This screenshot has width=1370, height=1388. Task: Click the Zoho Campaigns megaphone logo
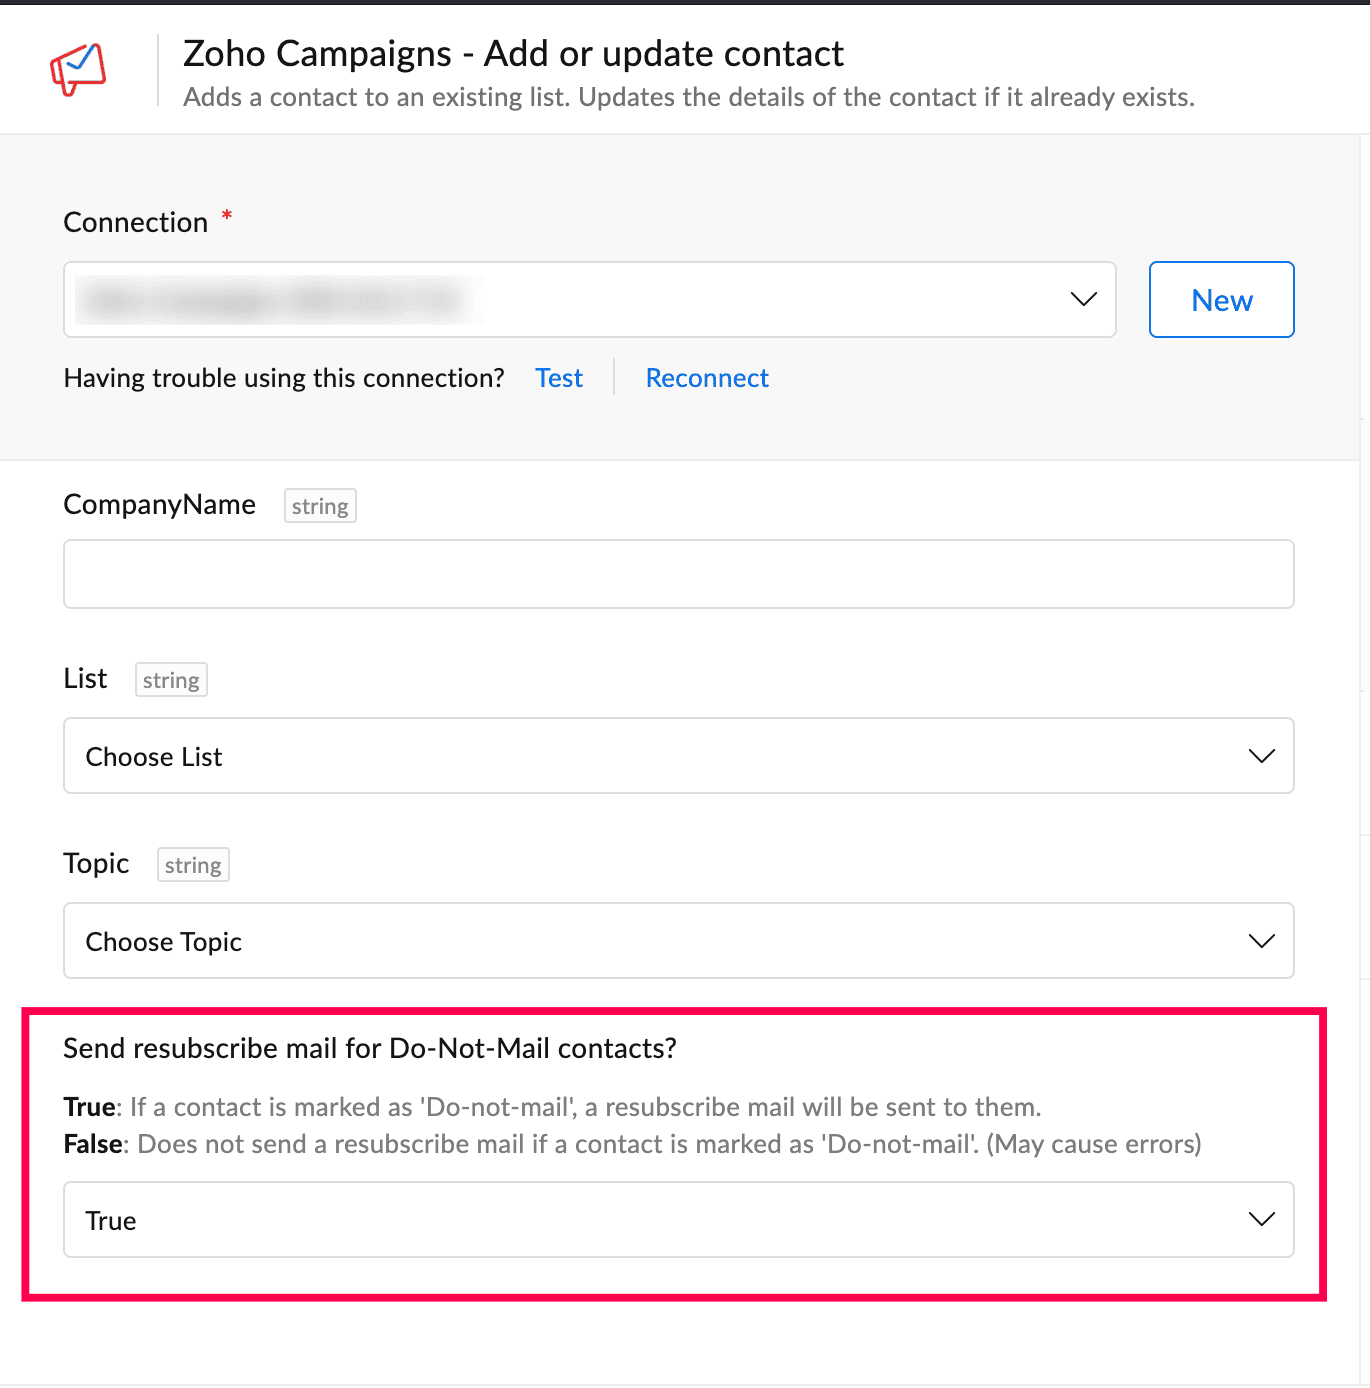78,69
